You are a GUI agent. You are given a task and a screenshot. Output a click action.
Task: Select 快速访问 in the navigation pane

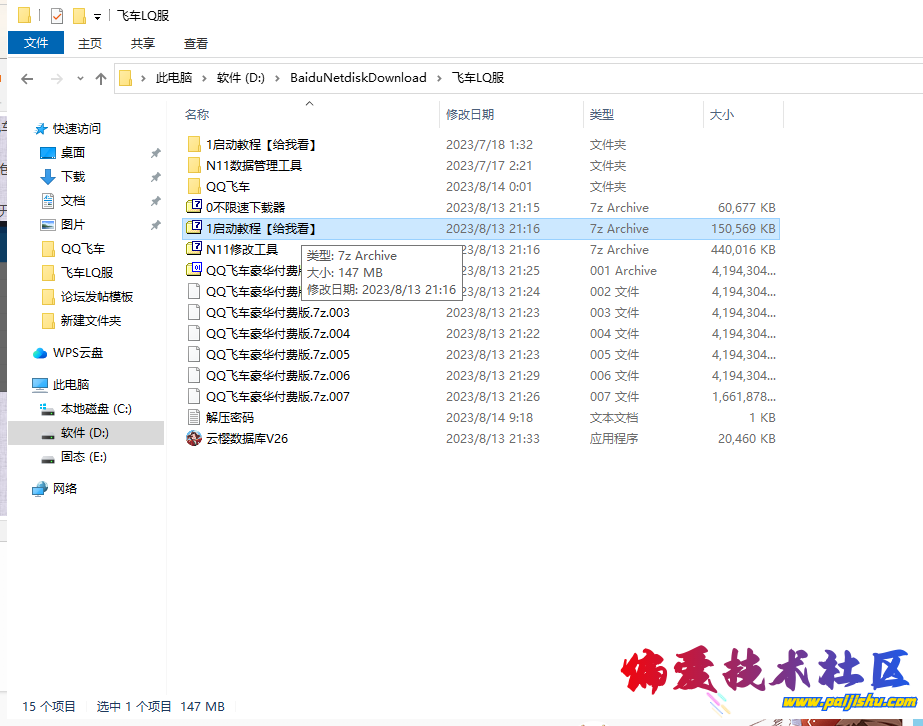coord(77,128)
